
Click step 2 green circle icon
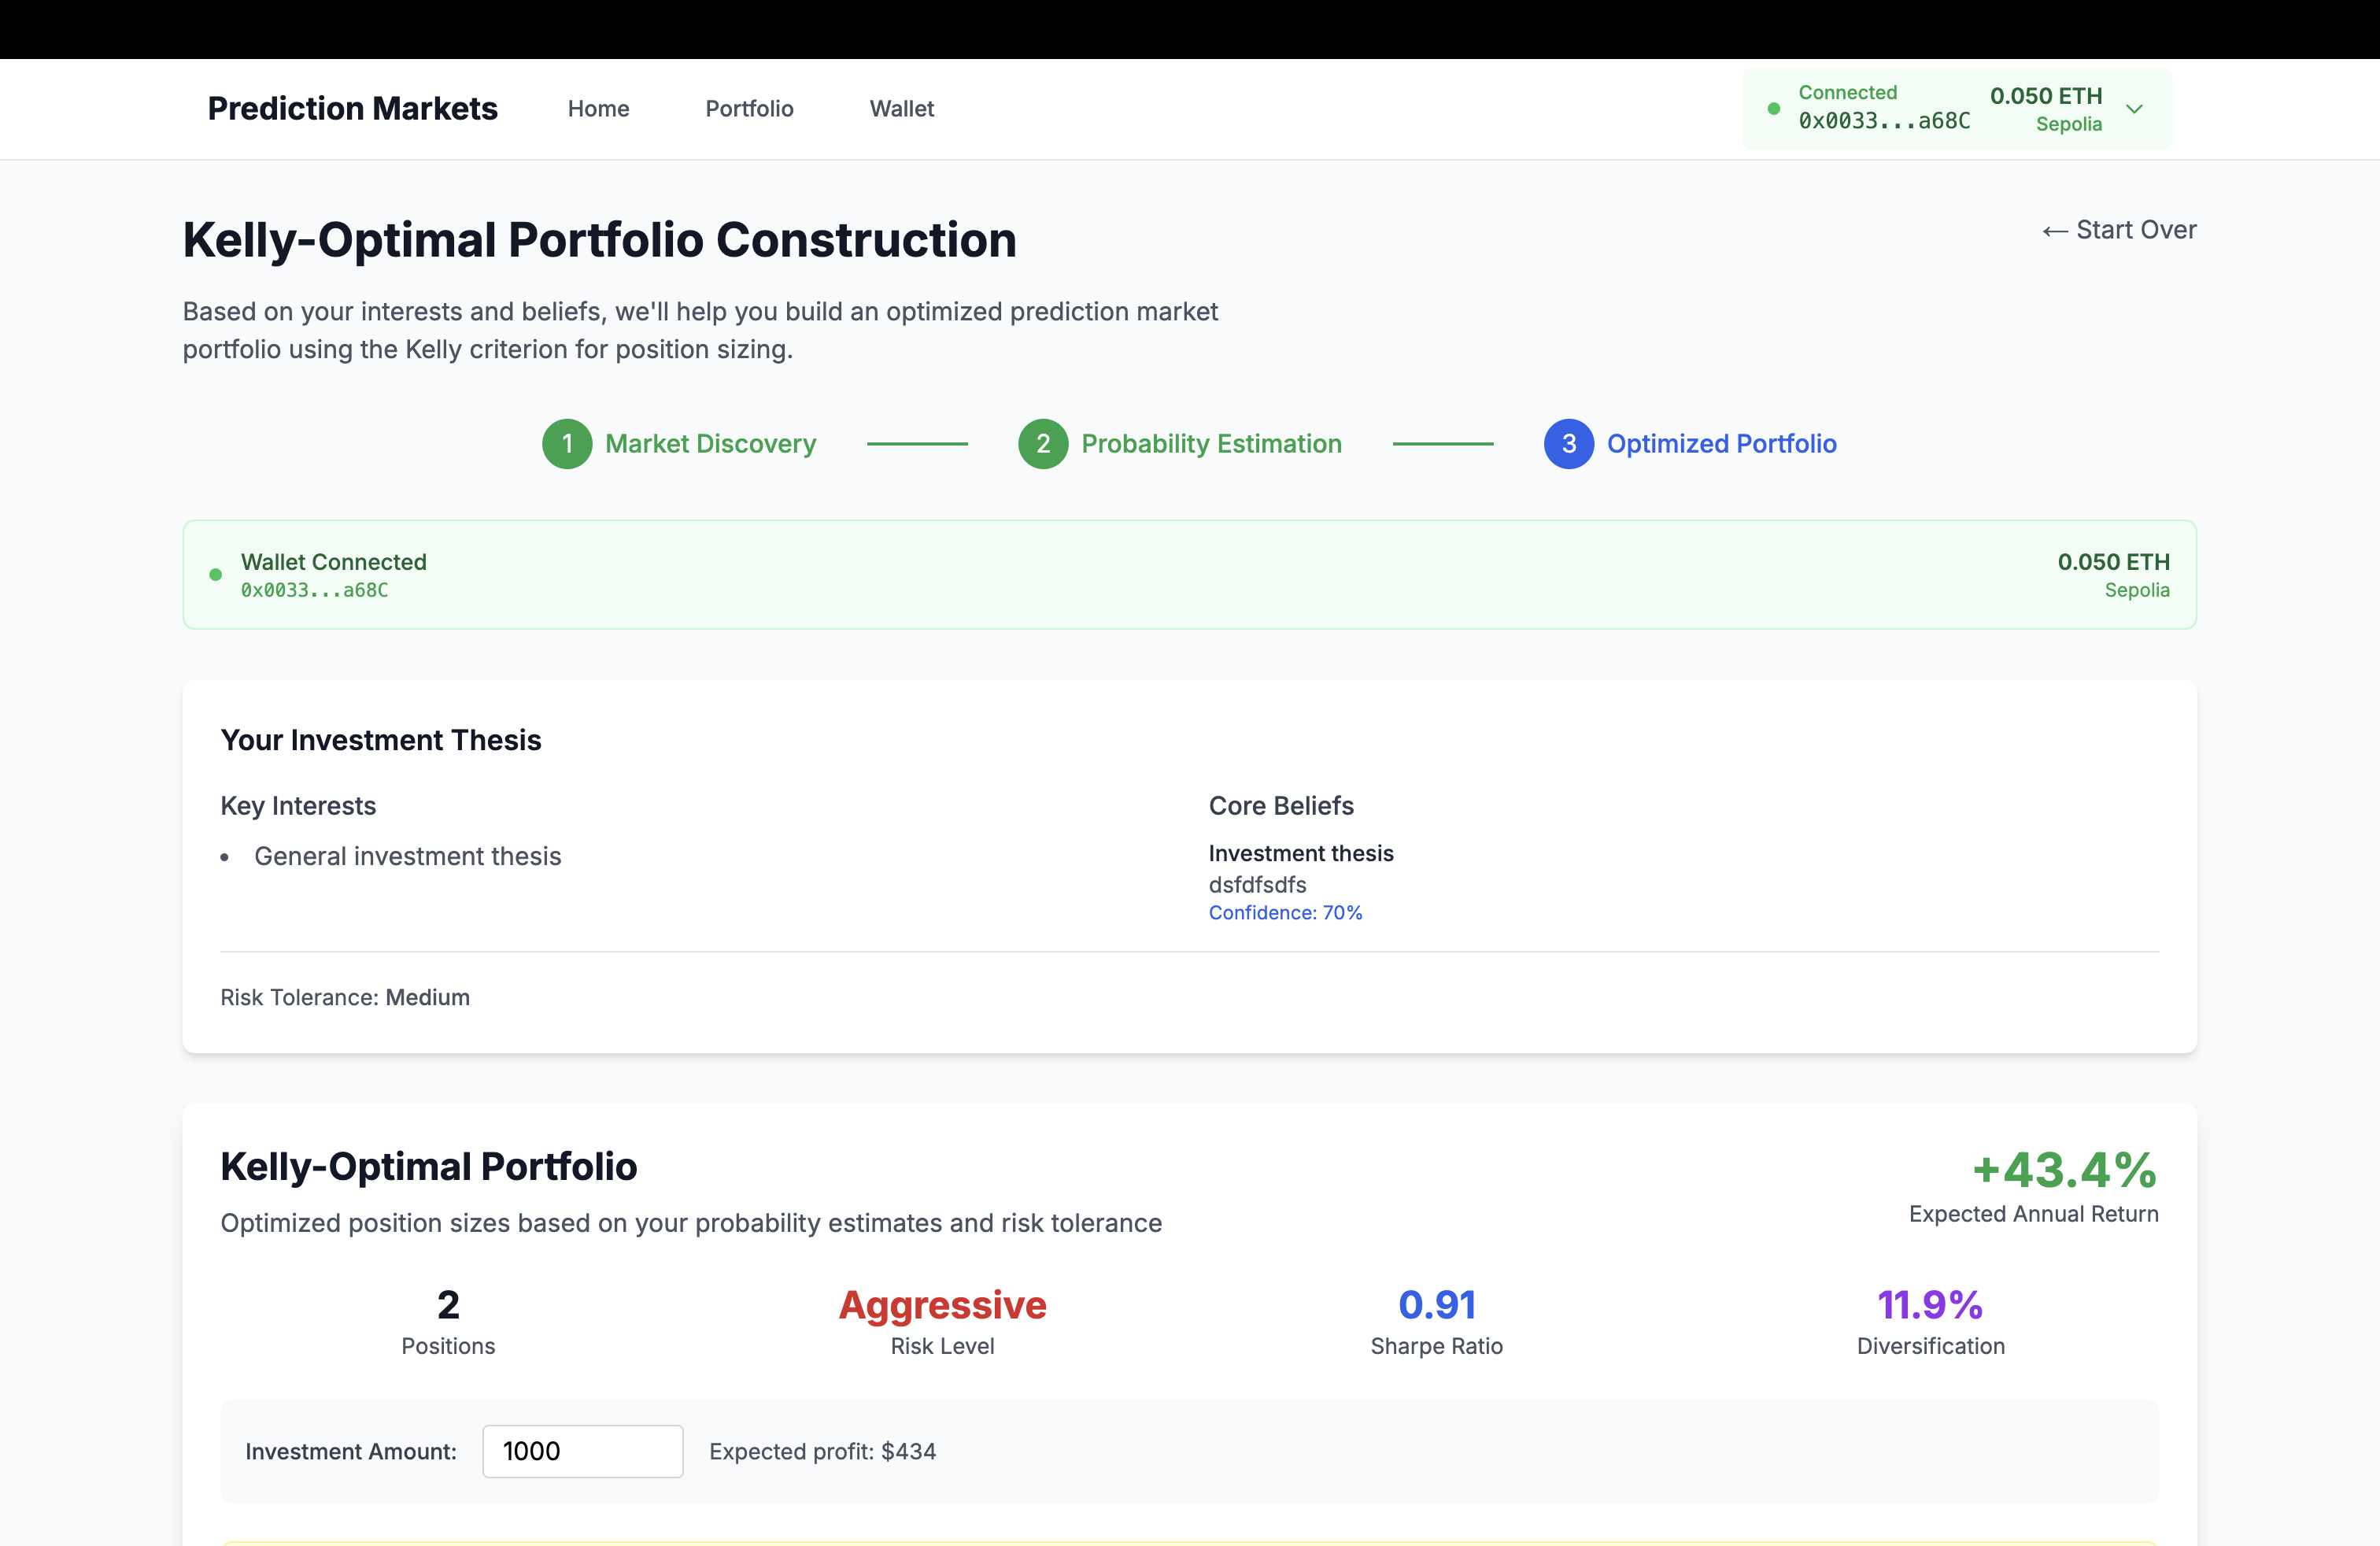1043,444
